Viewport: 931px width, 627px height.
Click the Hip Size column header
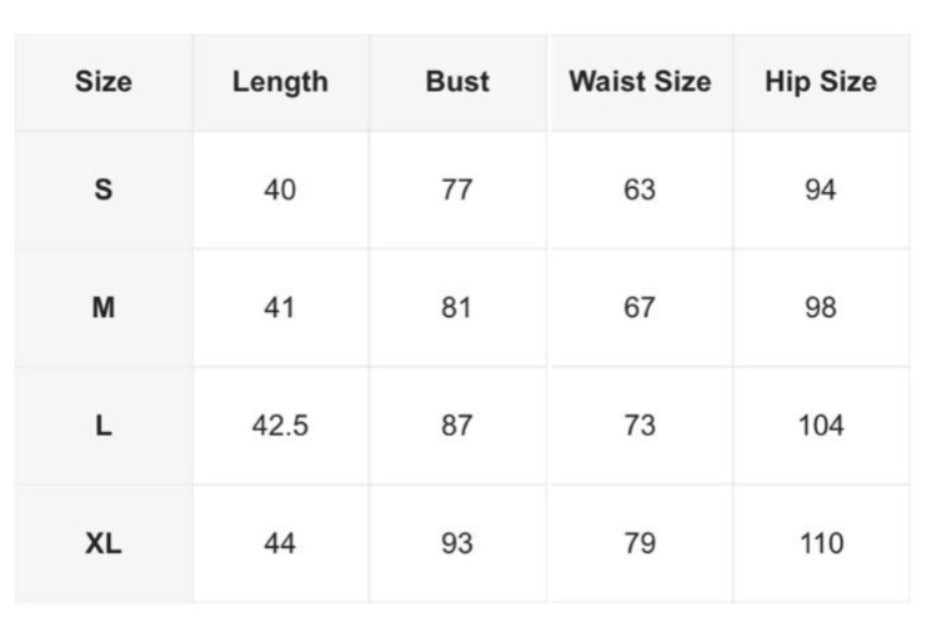click(x=821, y=82)
